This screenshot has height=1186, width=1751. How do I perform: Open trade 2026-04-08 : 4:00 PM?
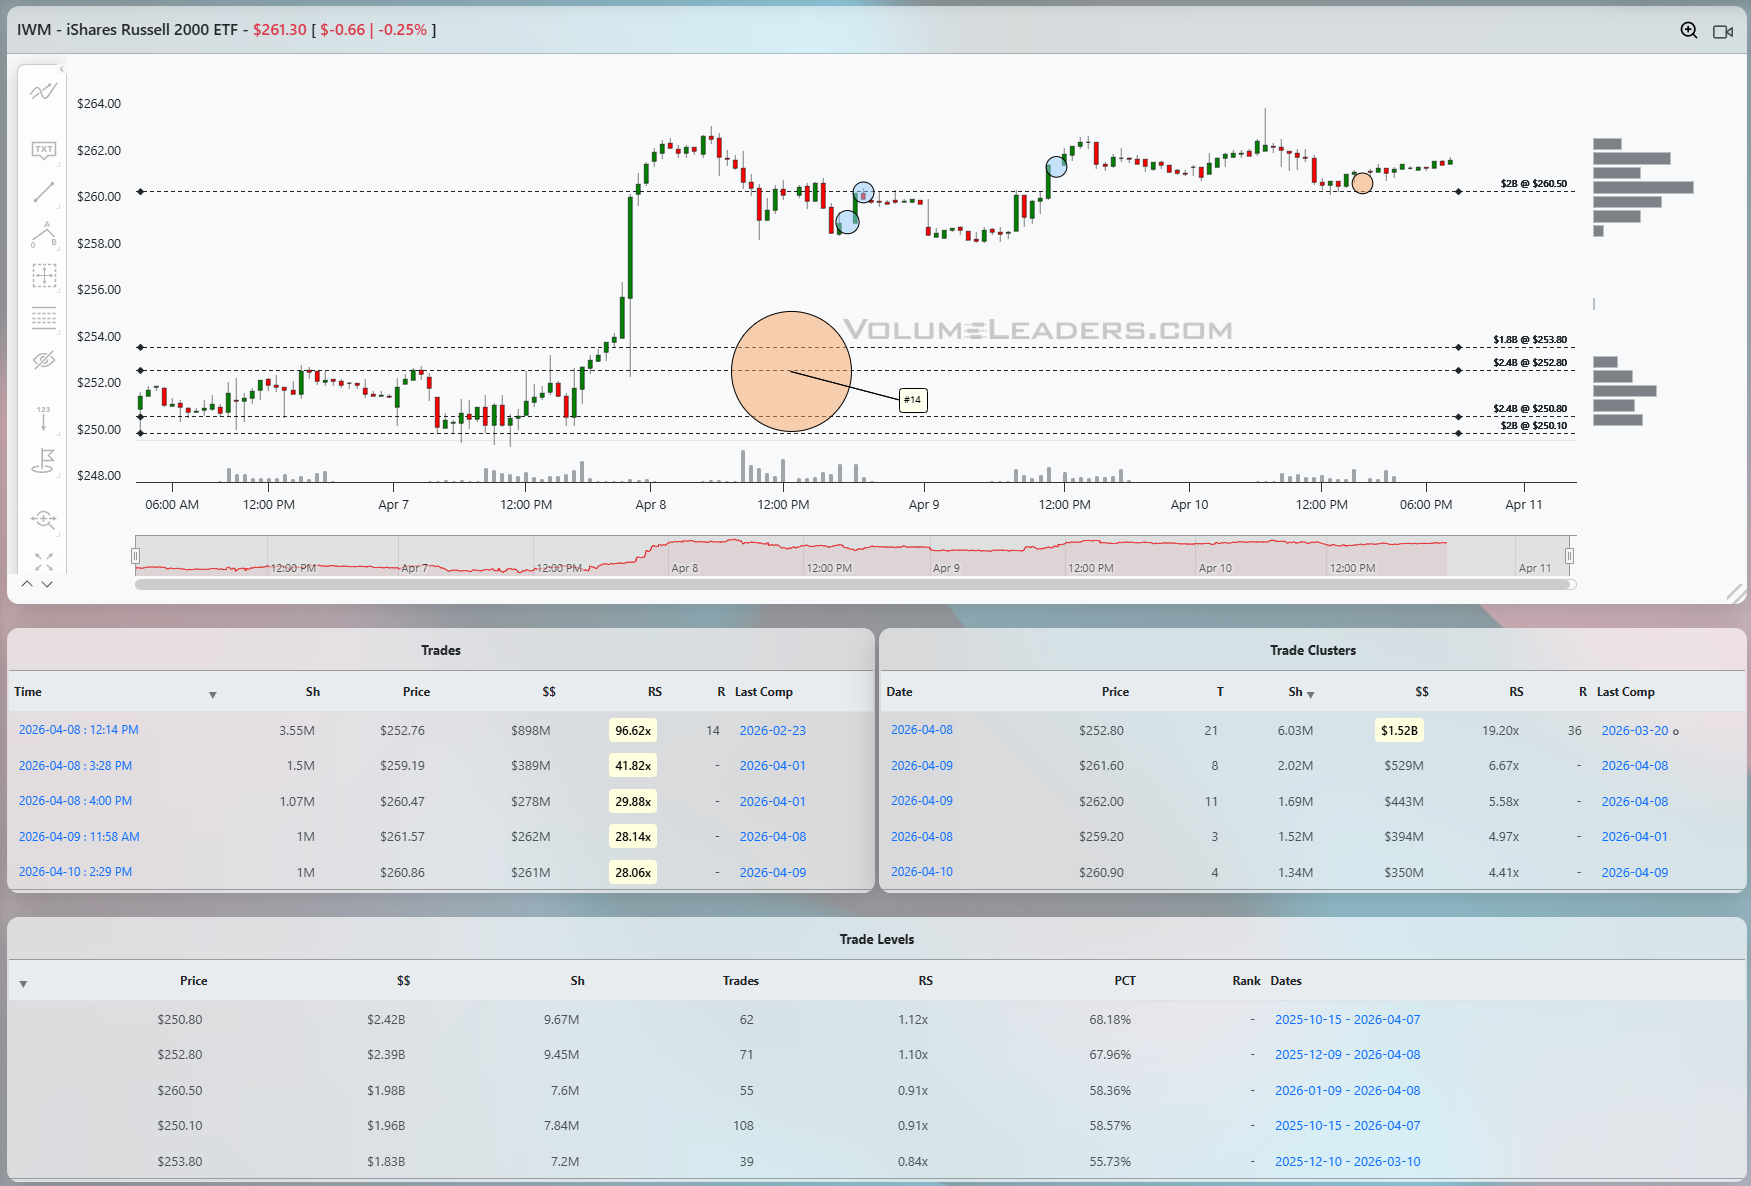coord(75,801)
